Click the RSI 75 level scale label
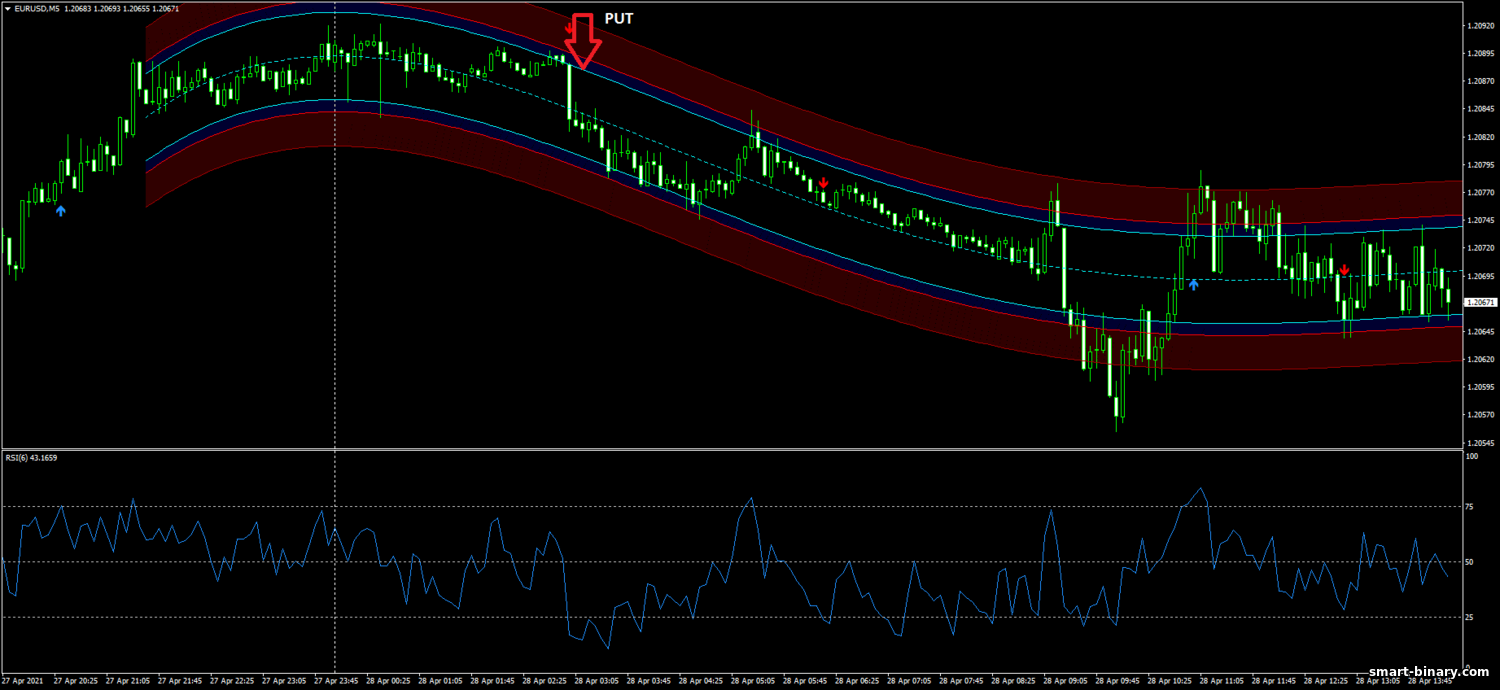The width and height of the screenshot is (1500, 690). 1471,508
